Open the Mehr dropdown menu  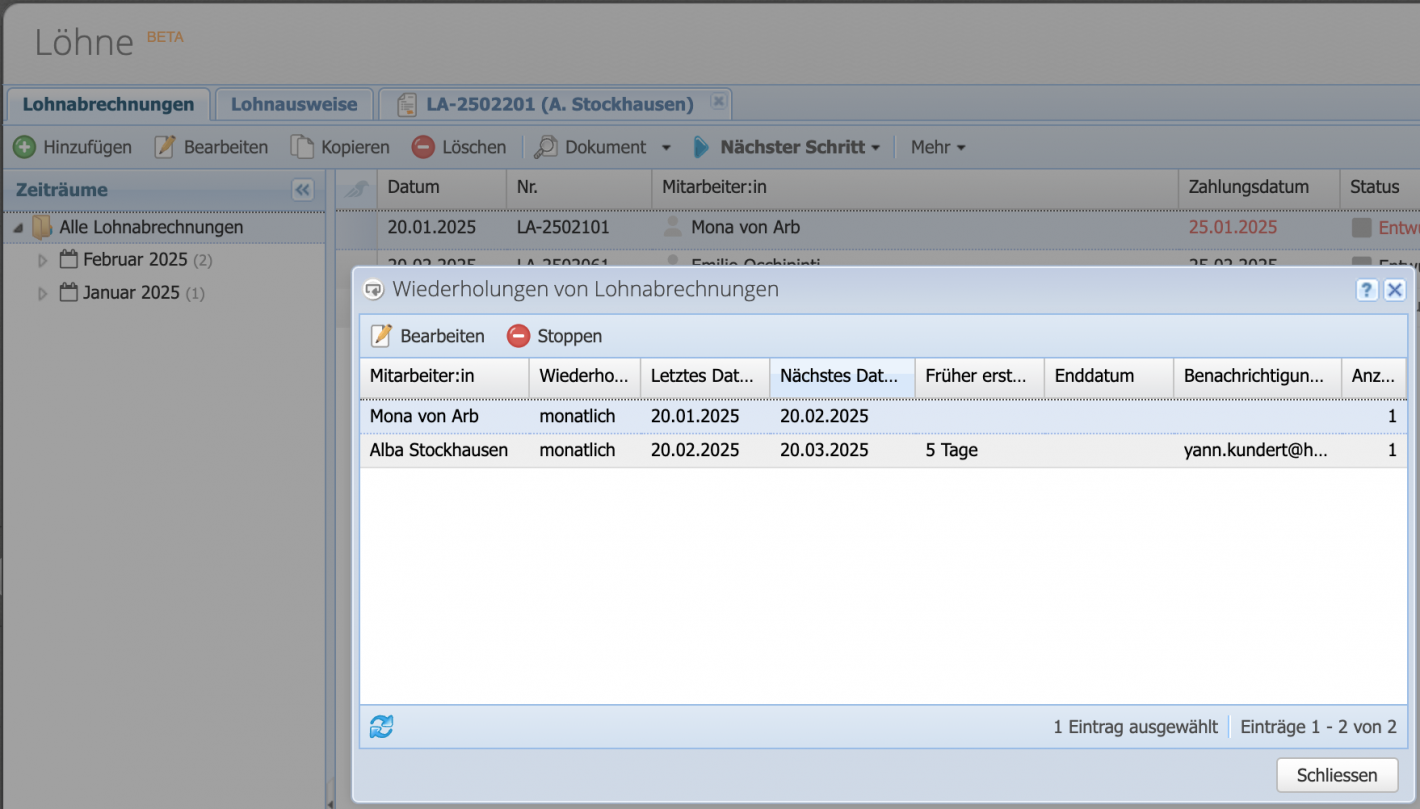click(938, 147)
